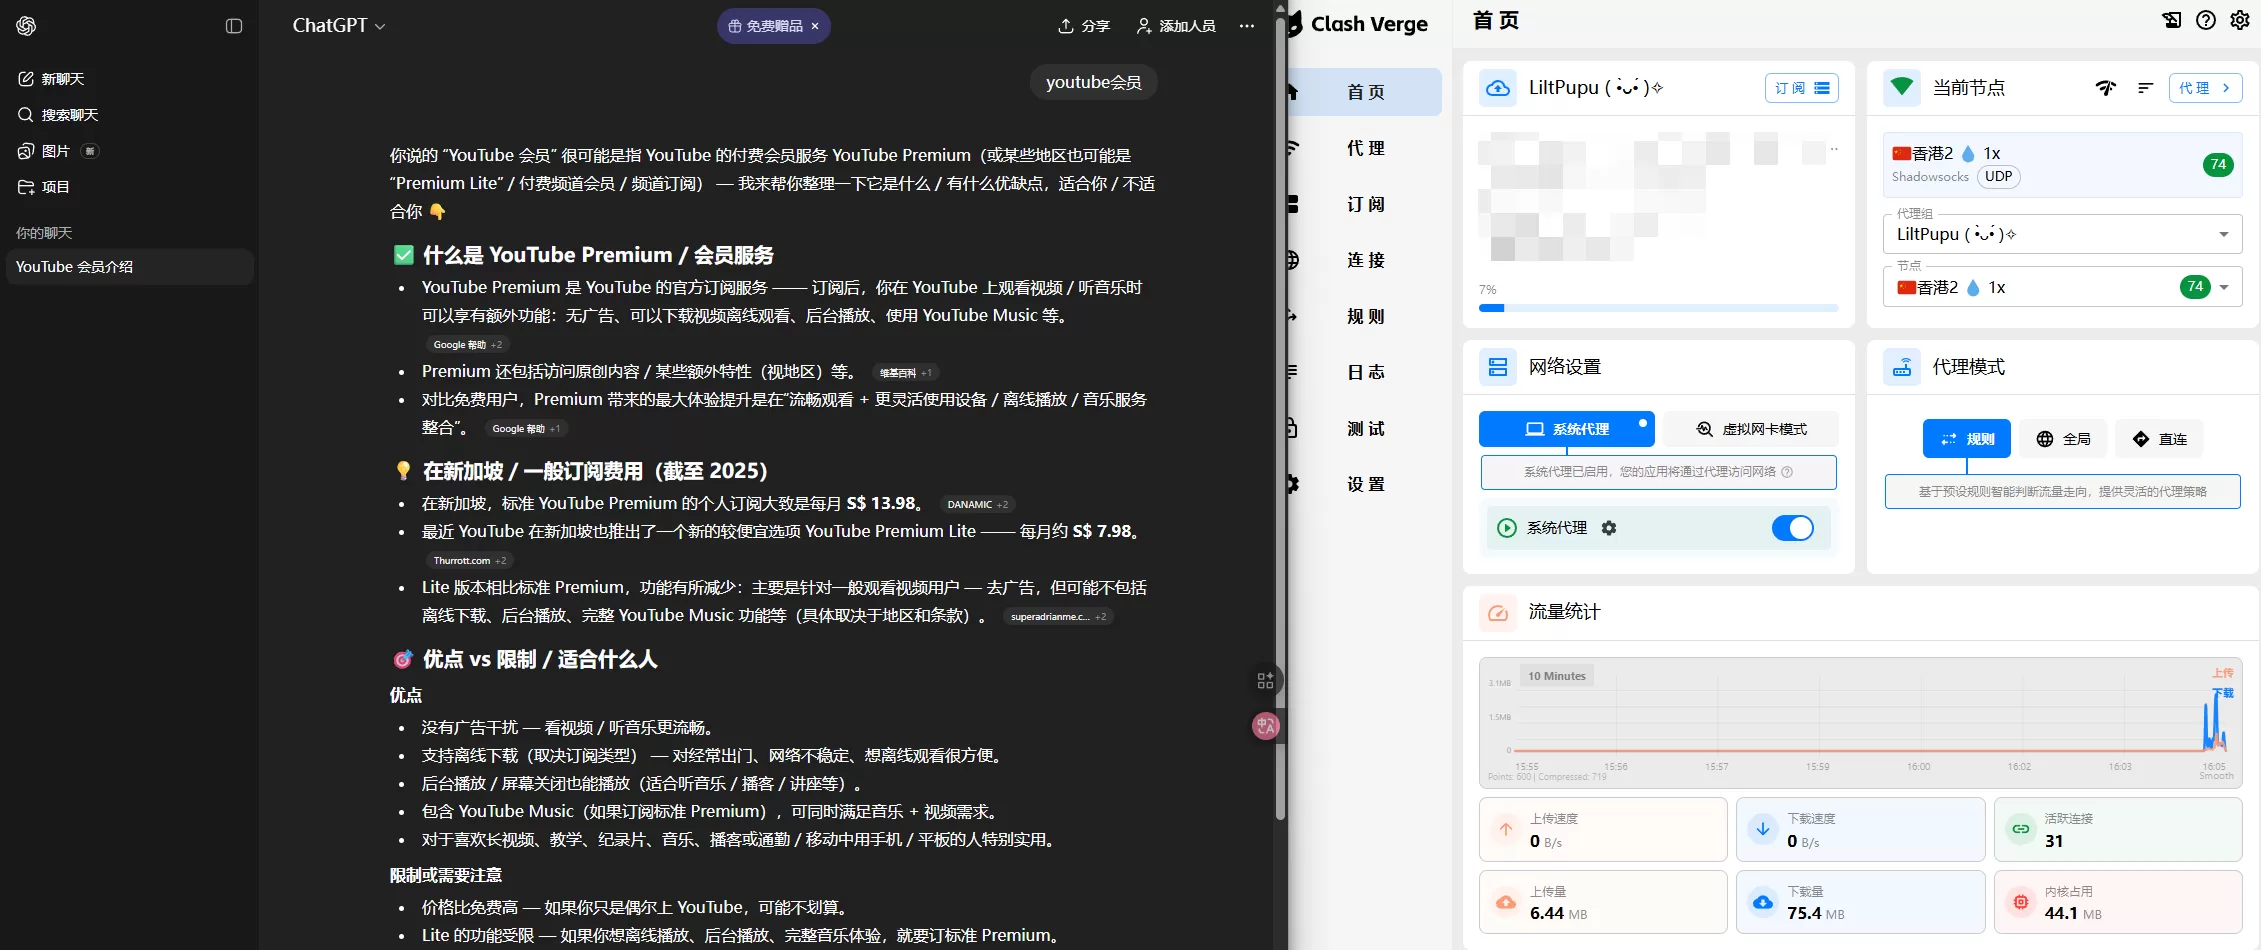Click the help question mark icon
The width and height of the screenshot is (2261, 950).
[x=2206, y=21]
